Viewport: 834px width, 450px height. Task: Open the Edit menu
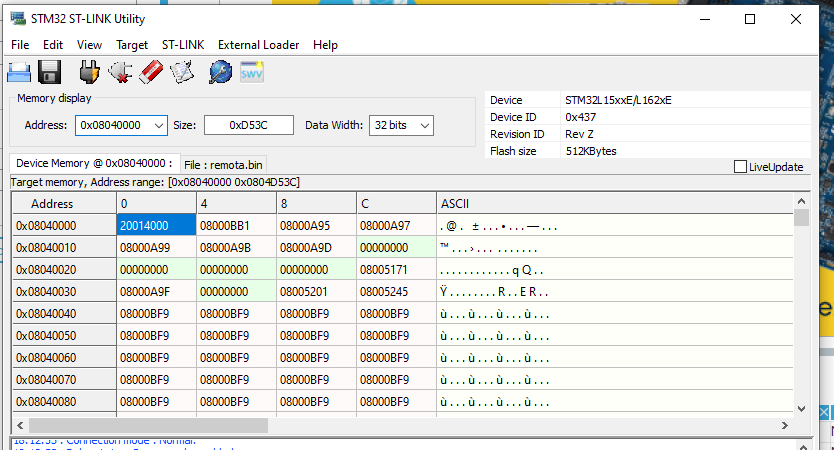point(53,45)
